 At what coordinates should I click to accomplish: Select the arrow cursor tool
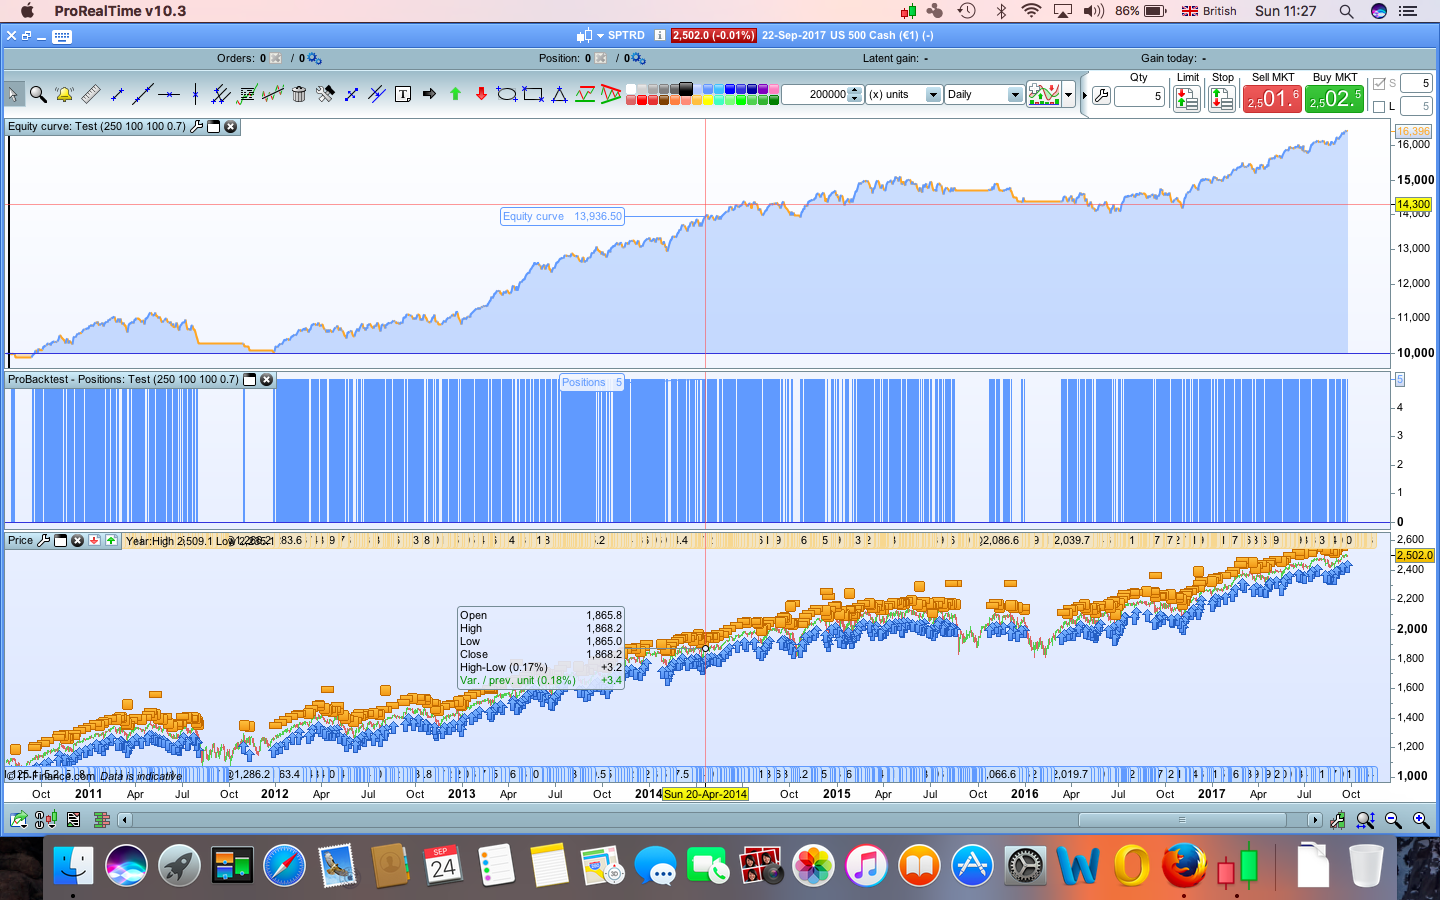pos(13,94)
